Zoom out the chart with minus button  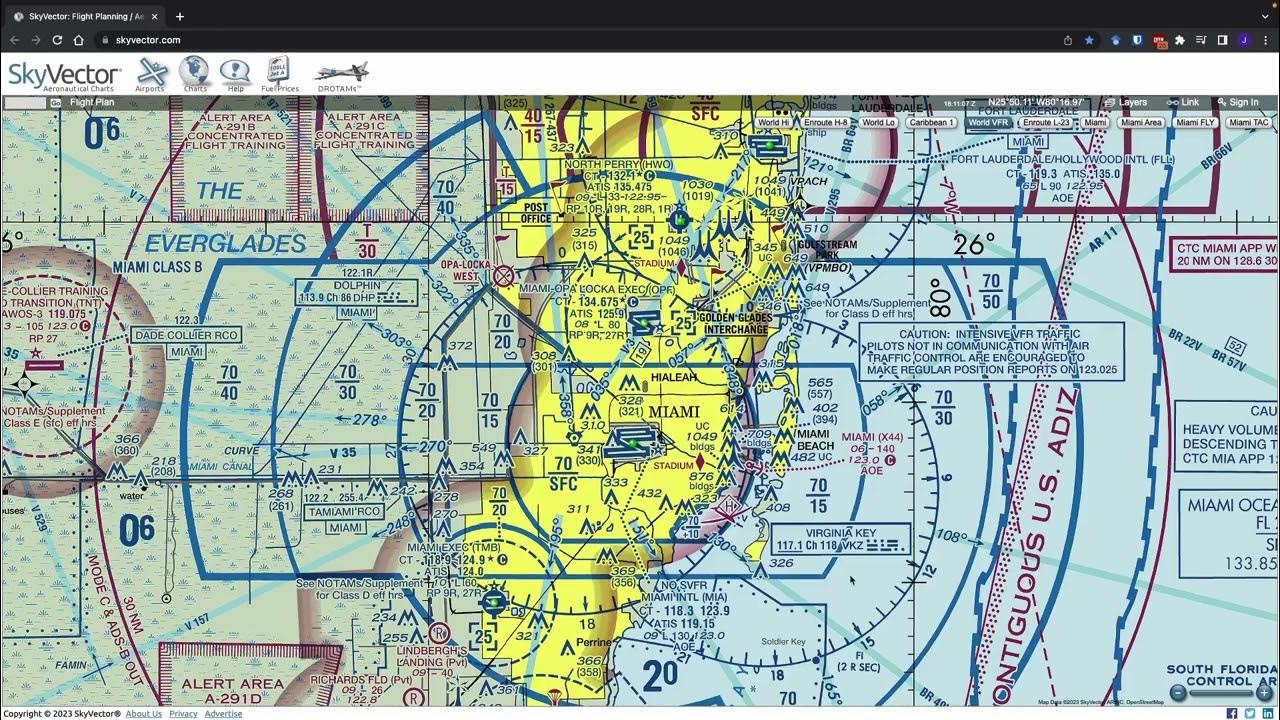(x=1179, y=693)
